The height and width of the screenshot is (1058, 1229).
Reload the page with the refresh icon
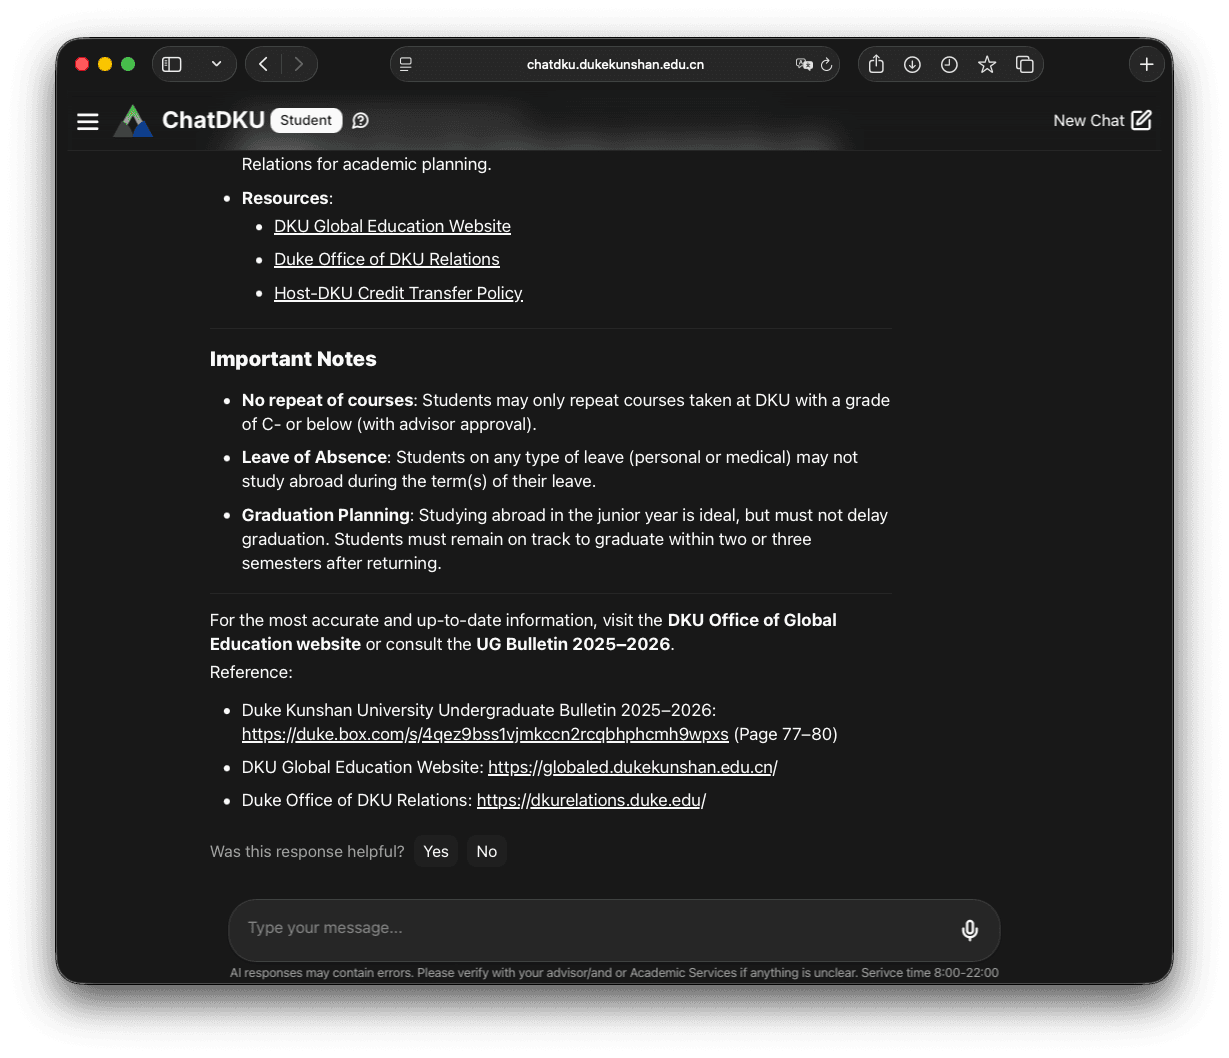coord(826,64)
